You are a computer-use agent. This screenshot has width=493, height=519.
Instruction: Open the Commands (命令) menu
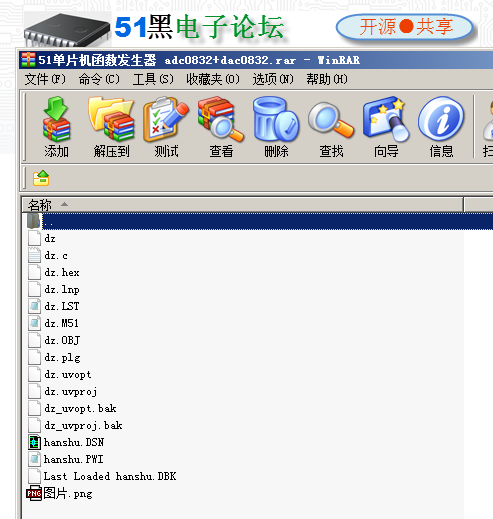tap(99, 79)
